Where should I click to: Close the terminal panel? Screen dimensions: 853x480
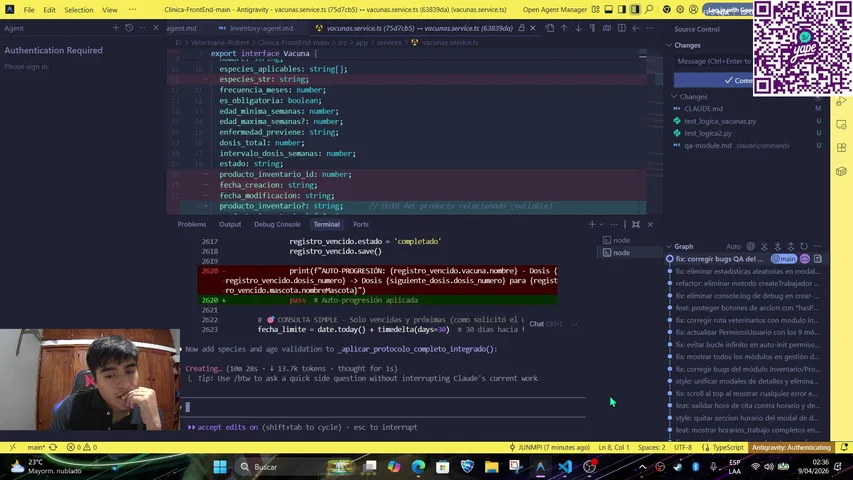coord(650,224)
